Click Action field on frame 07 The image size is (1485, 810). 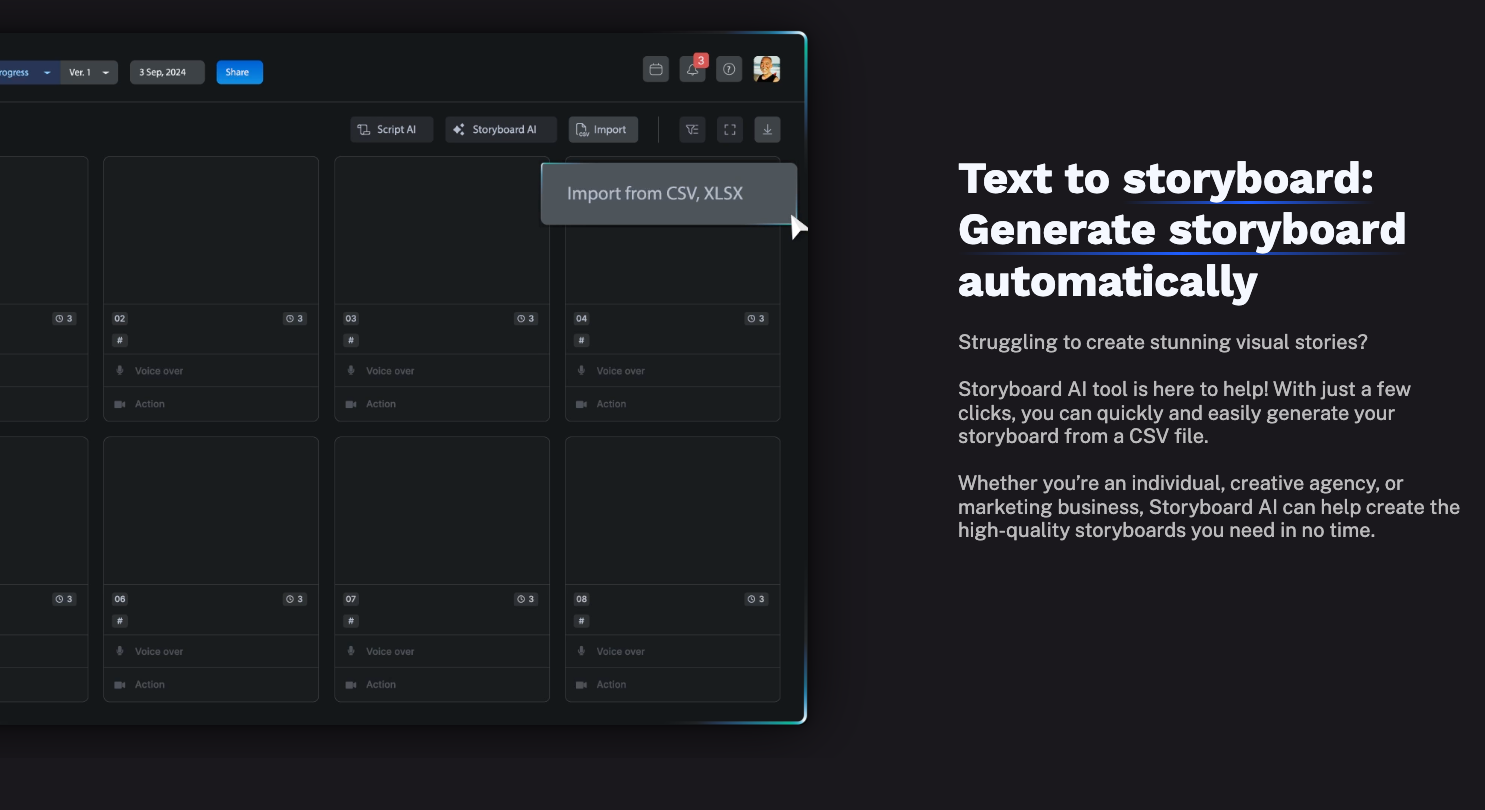[x=441, y=685]
